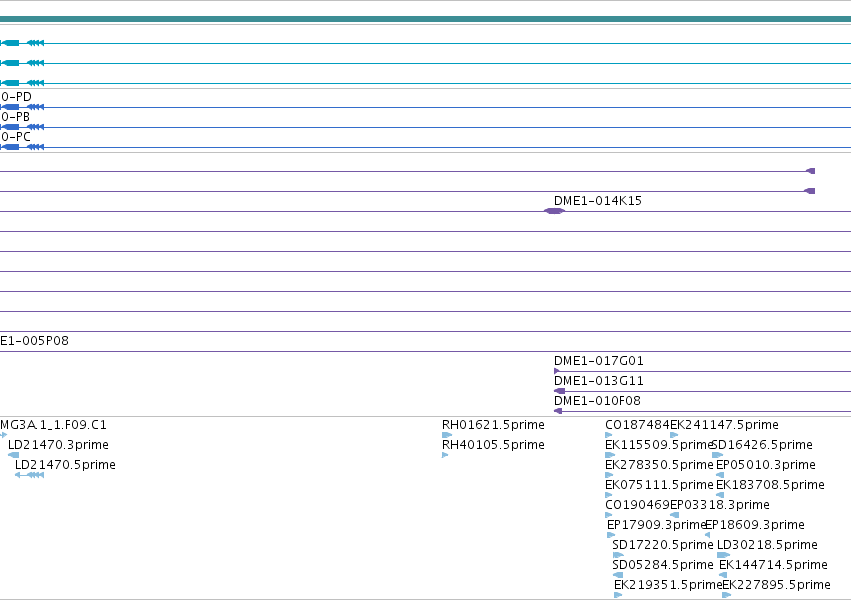Select the EP17909.3prime EST label

(656, 525)
